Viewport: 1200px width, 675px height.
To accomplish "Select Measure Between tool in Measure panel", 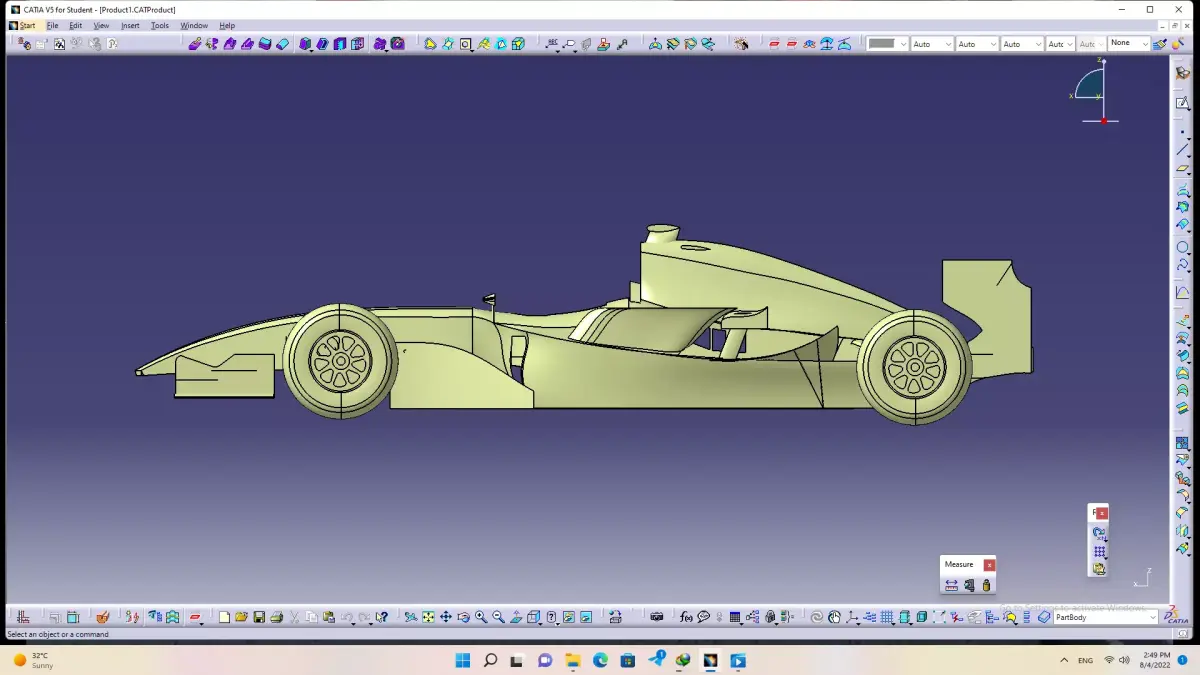I will 951,585.
